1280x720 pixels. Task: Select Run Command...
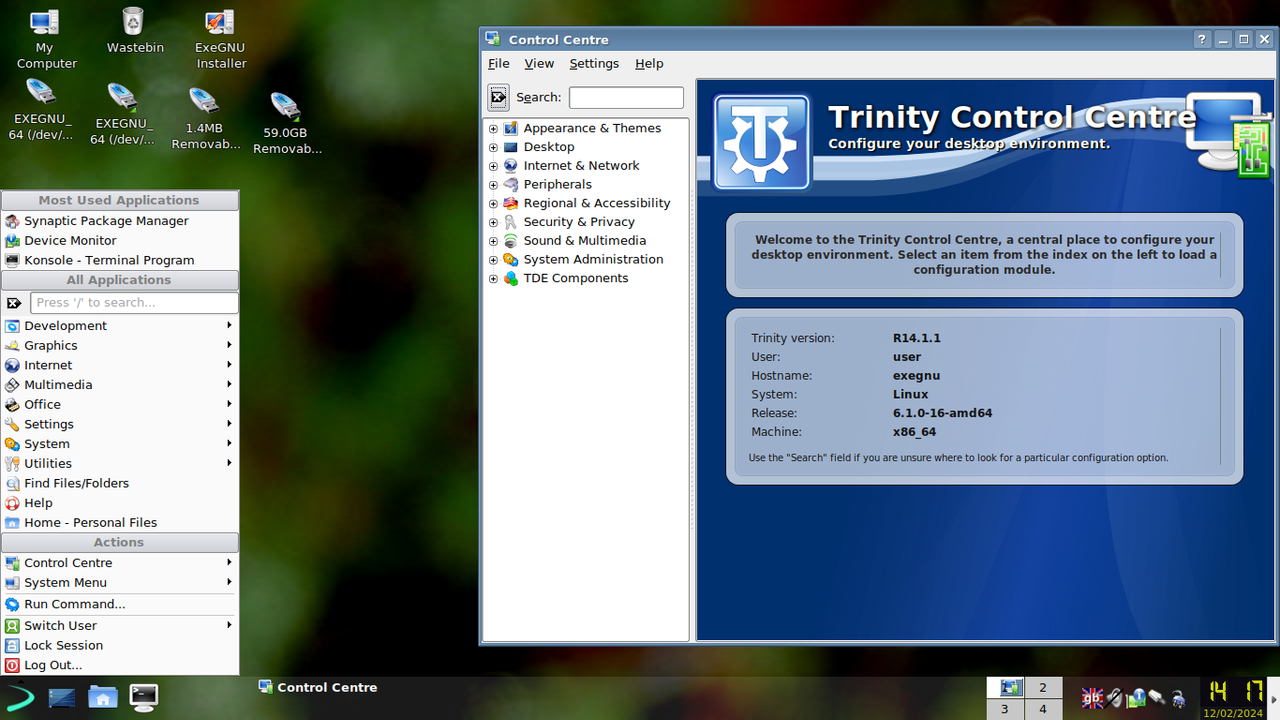(x=120, y=604)
